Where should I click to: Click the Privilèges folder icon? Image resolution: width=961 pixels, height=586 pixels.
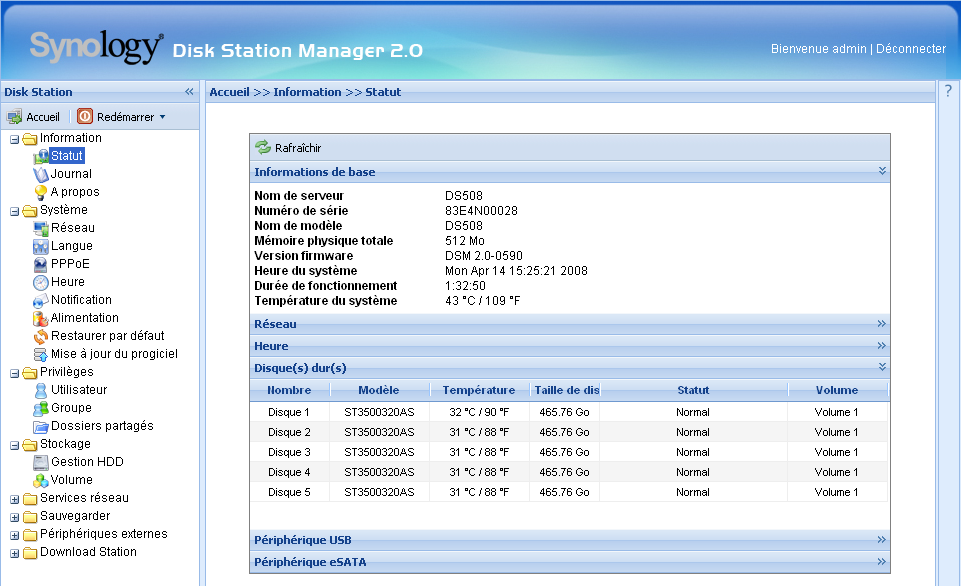(x=29, y=373)
